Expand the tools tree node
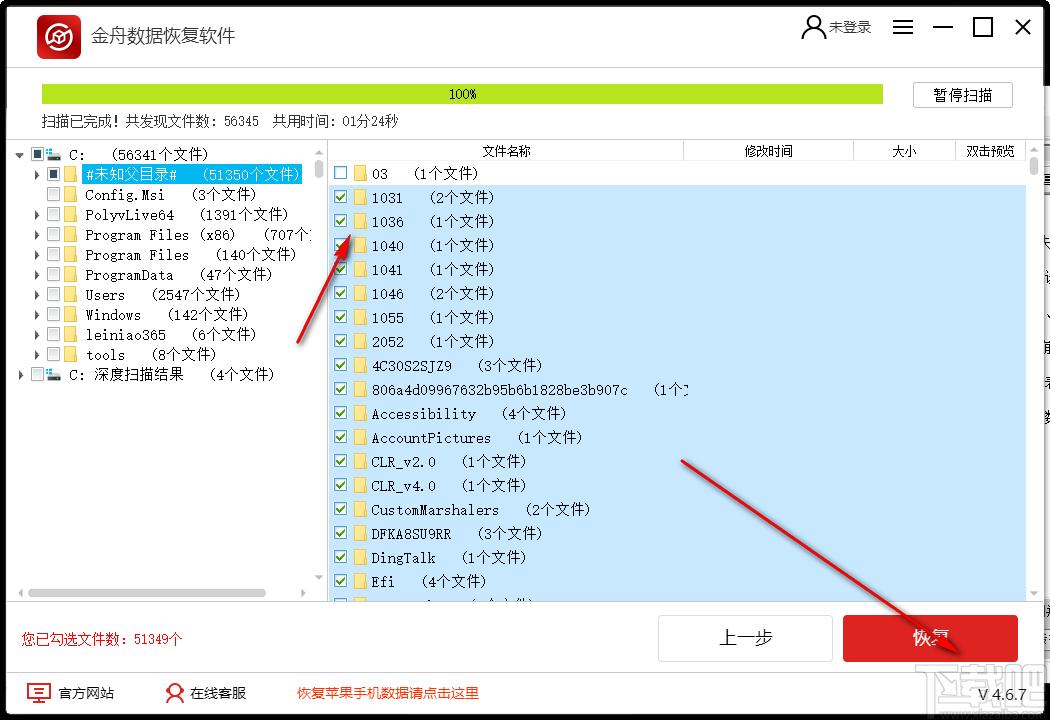Viewport: 1050px width, 720px height. tap(37, 354)
